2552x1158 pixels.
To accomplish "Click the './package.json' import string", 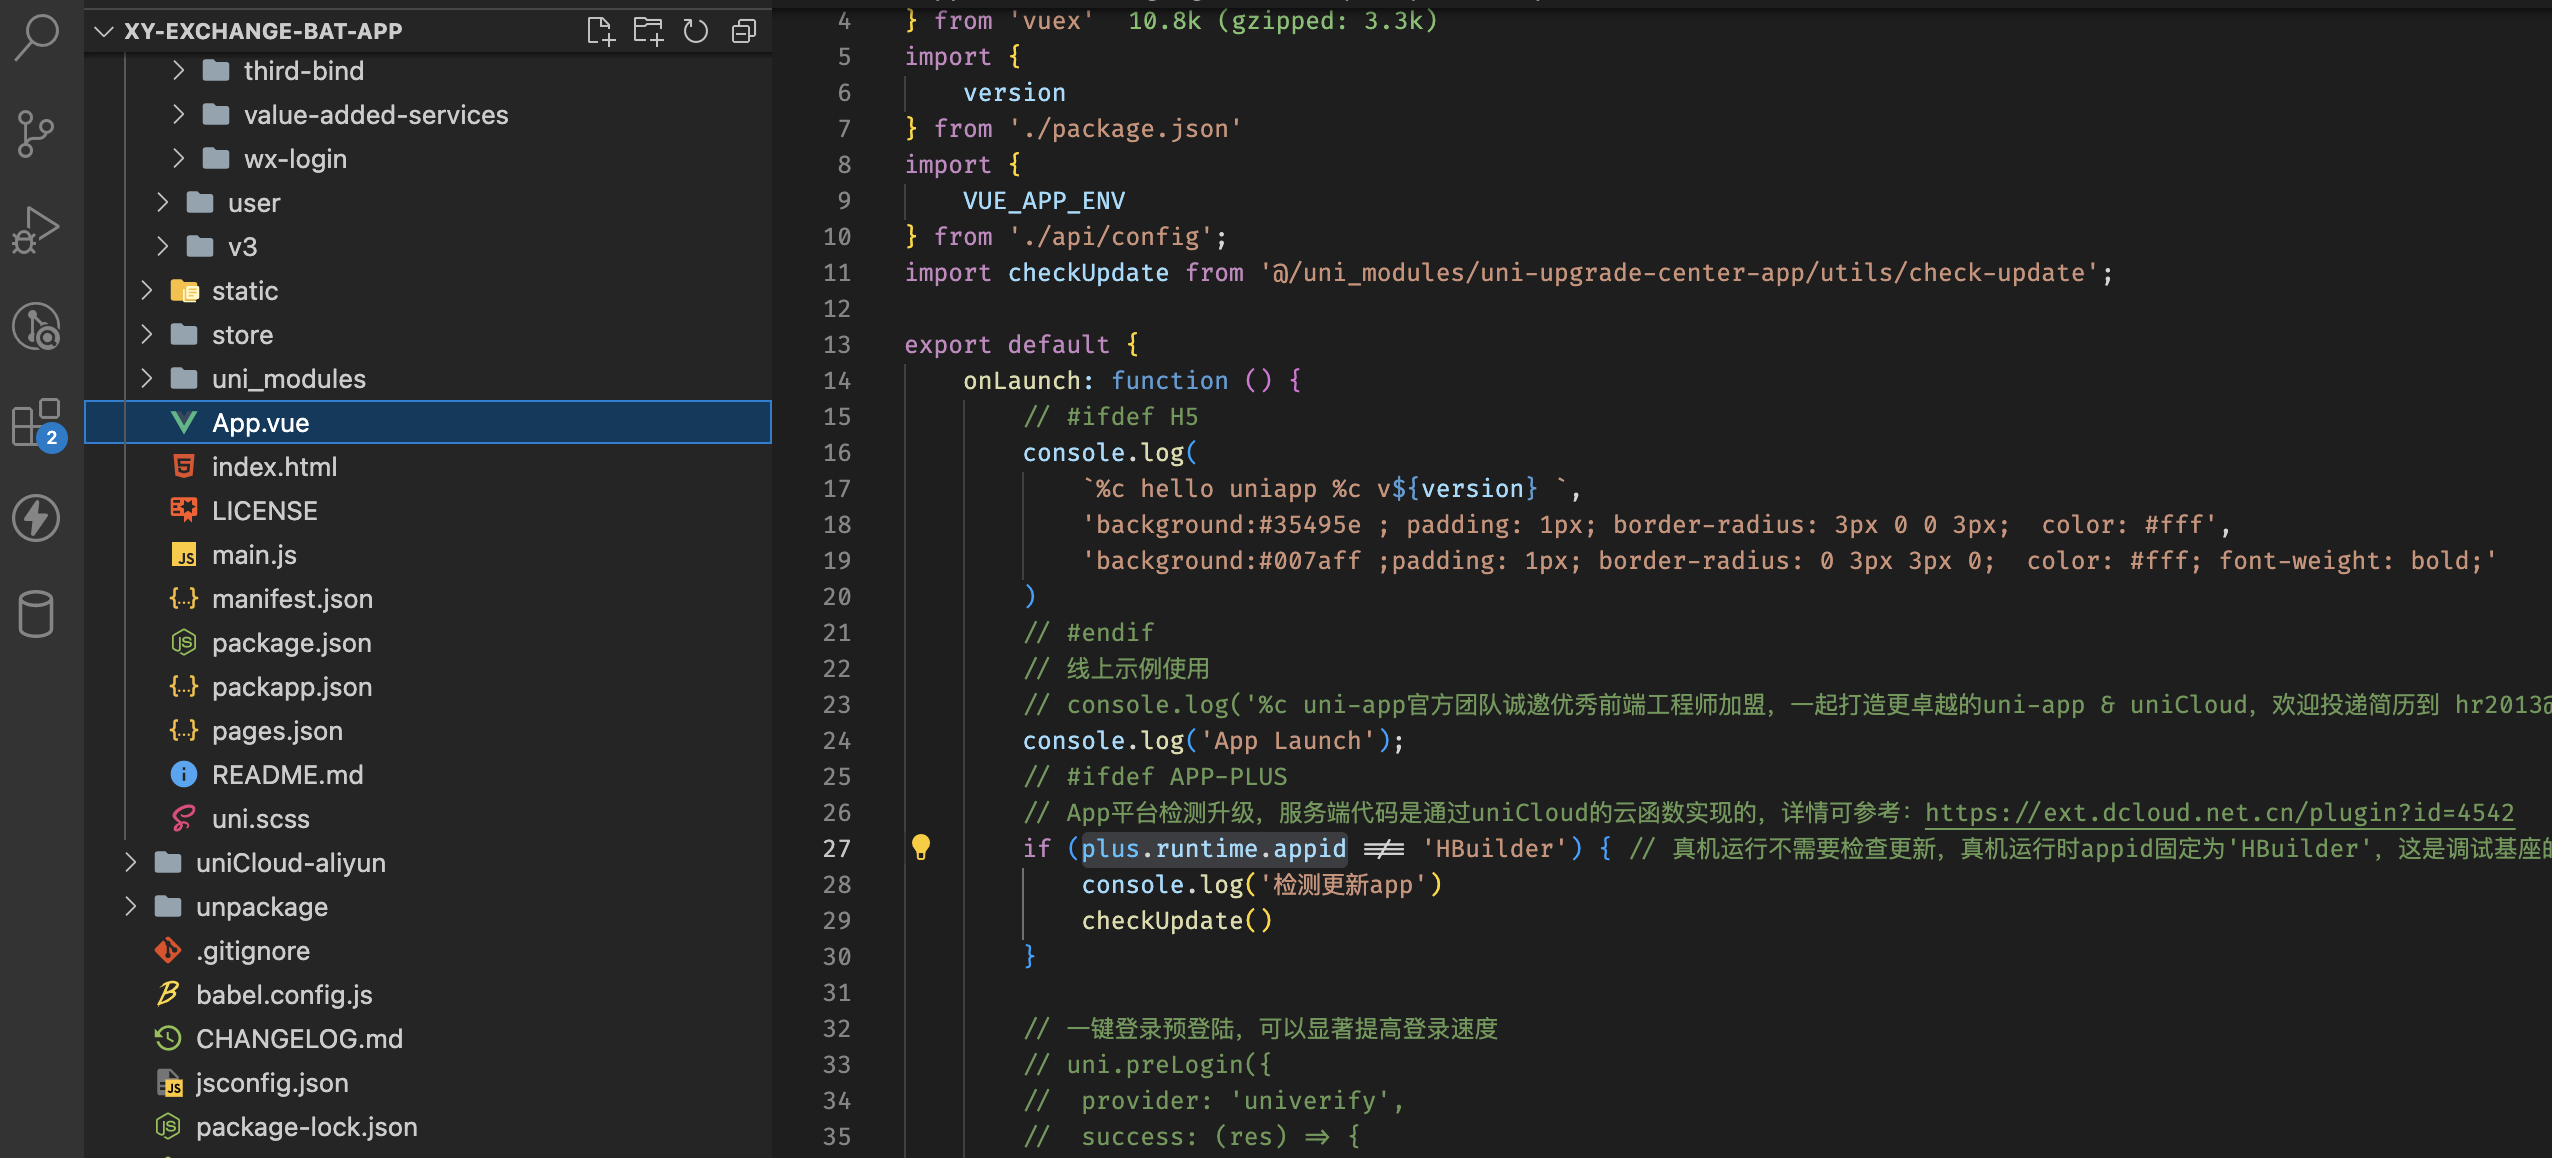I will pyautogui.click(x=1125, y=128).
